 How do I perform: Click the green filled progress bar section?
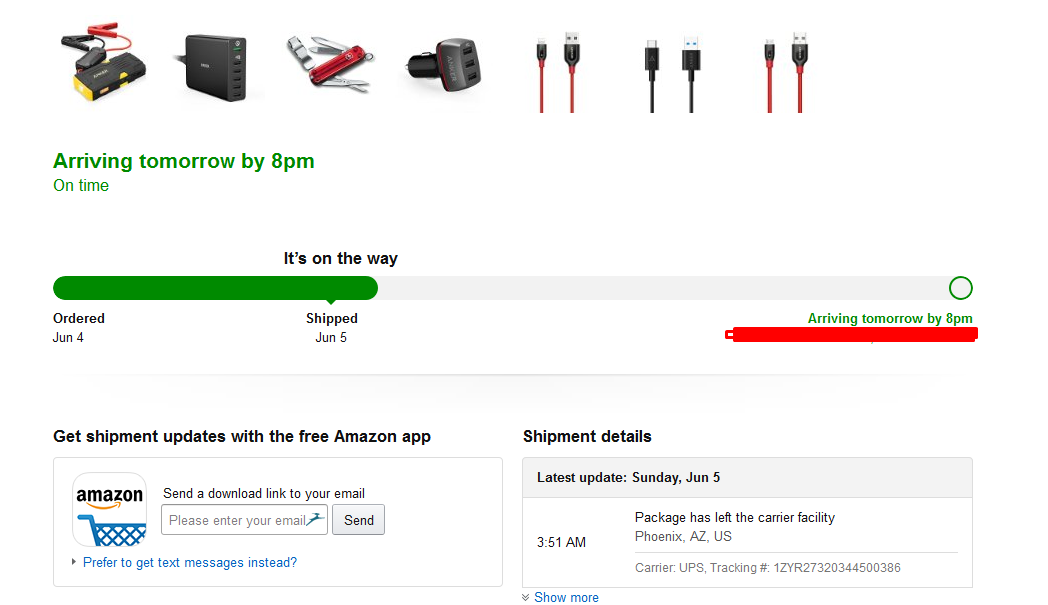click(x=215, y=288)
